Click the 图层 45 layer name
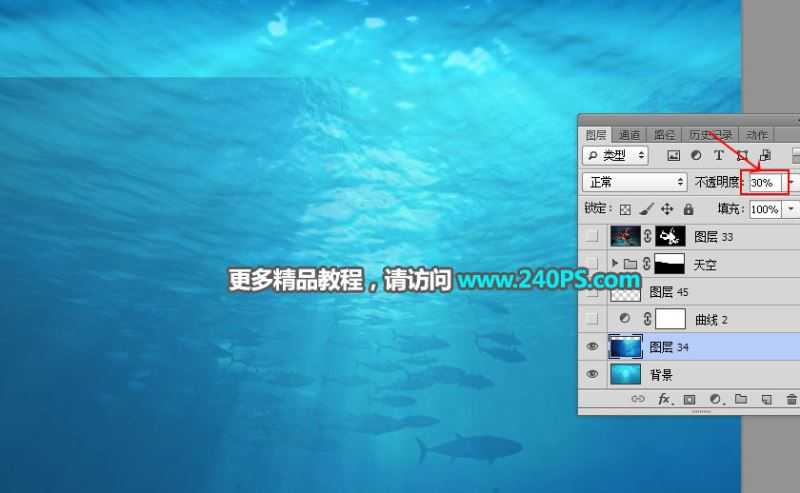Screen dimensions: 800x493 (669, 292)
